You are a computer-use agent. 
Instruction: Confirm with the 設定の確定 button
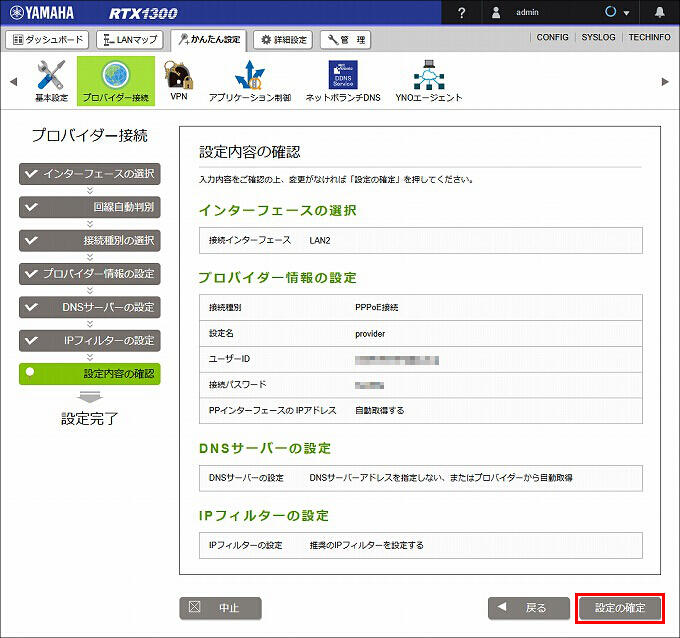[x=620, y=608]
